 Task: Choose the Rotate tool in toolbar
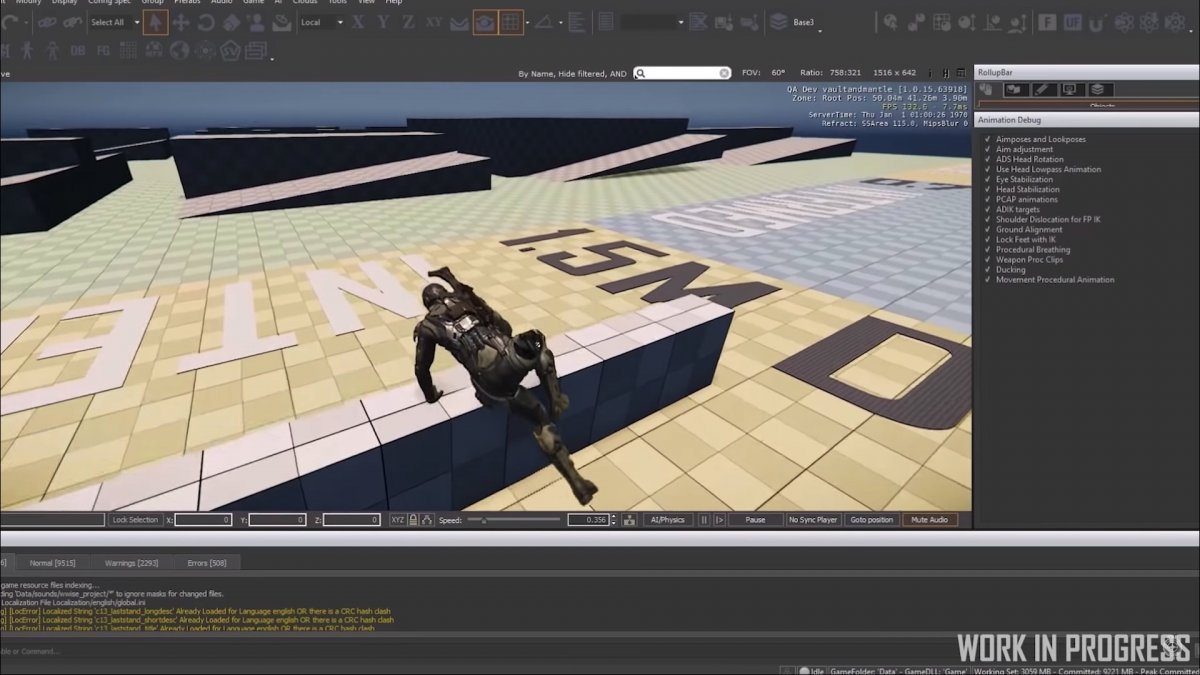tap(205, 22)
